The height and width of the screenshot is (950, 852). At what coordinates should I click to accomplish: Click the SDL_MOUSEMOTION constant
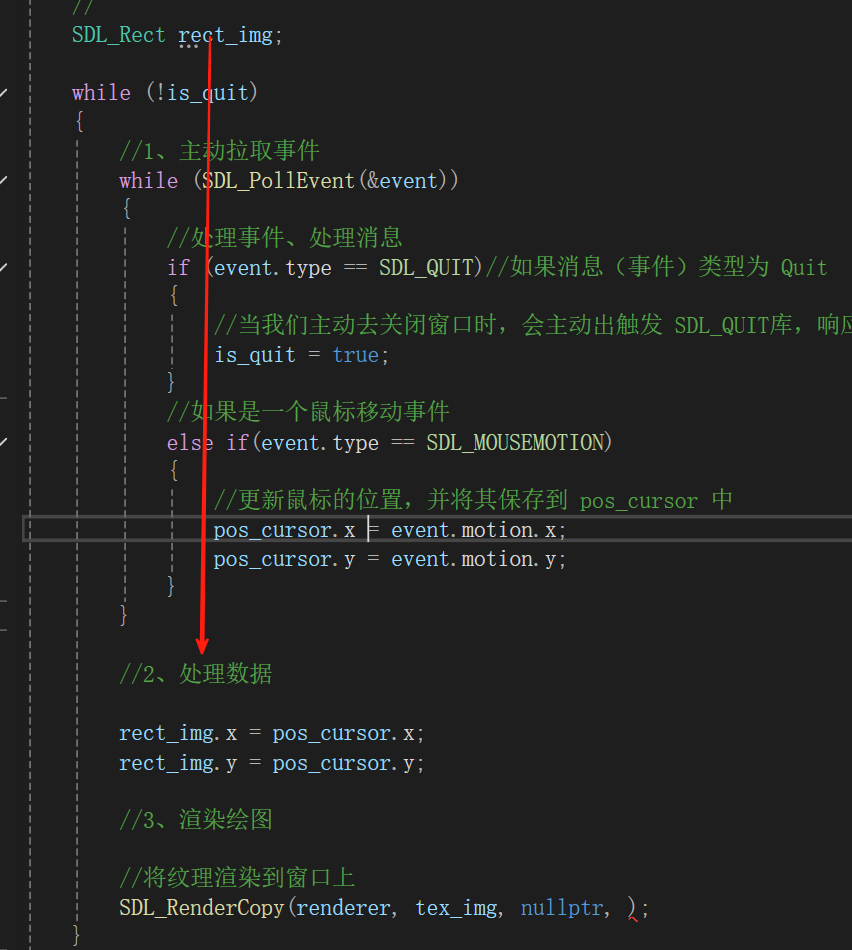tap(515, 442)
